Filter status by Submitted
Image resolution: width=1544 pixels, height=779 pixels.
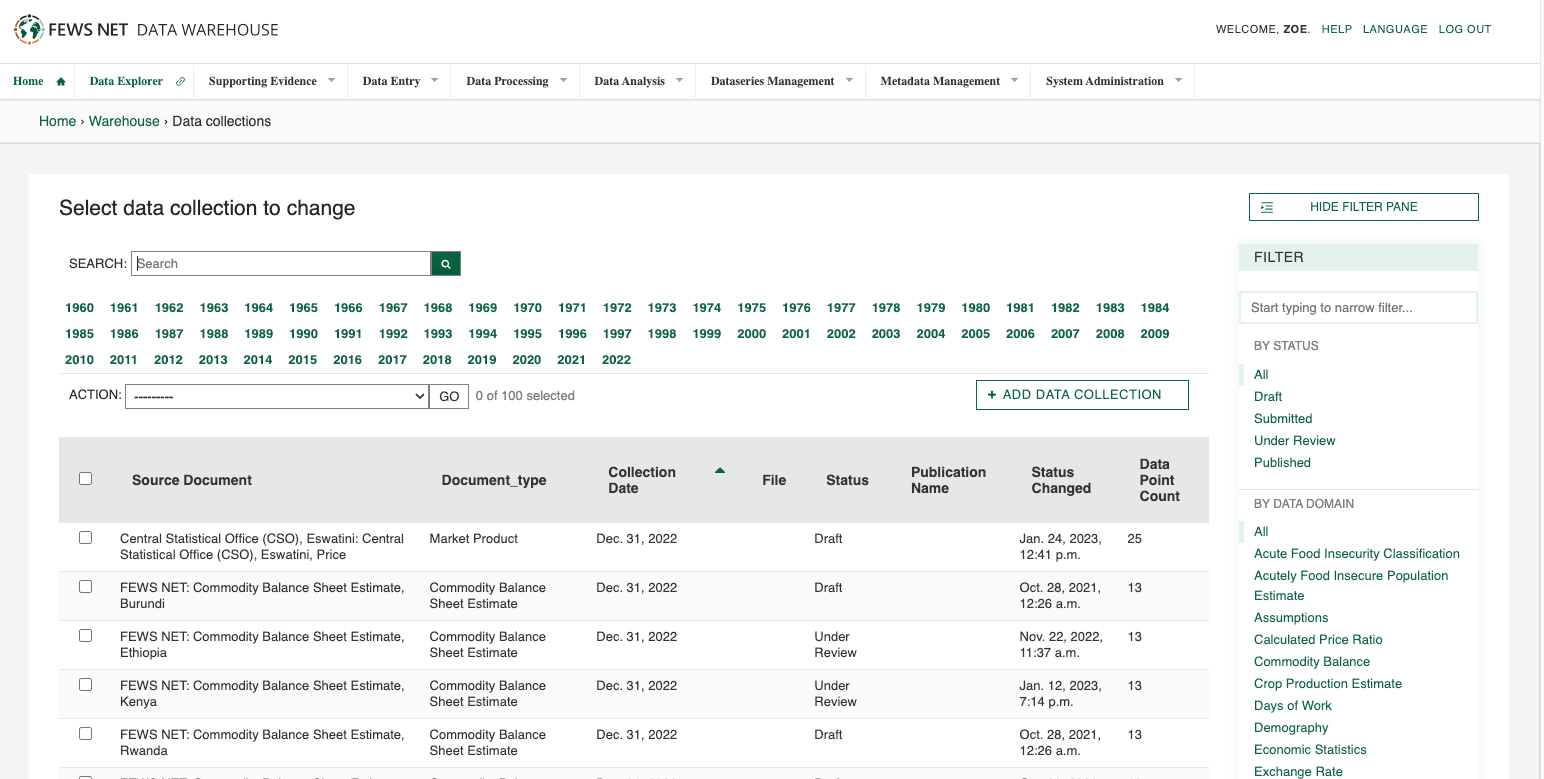coord(1283,419)
